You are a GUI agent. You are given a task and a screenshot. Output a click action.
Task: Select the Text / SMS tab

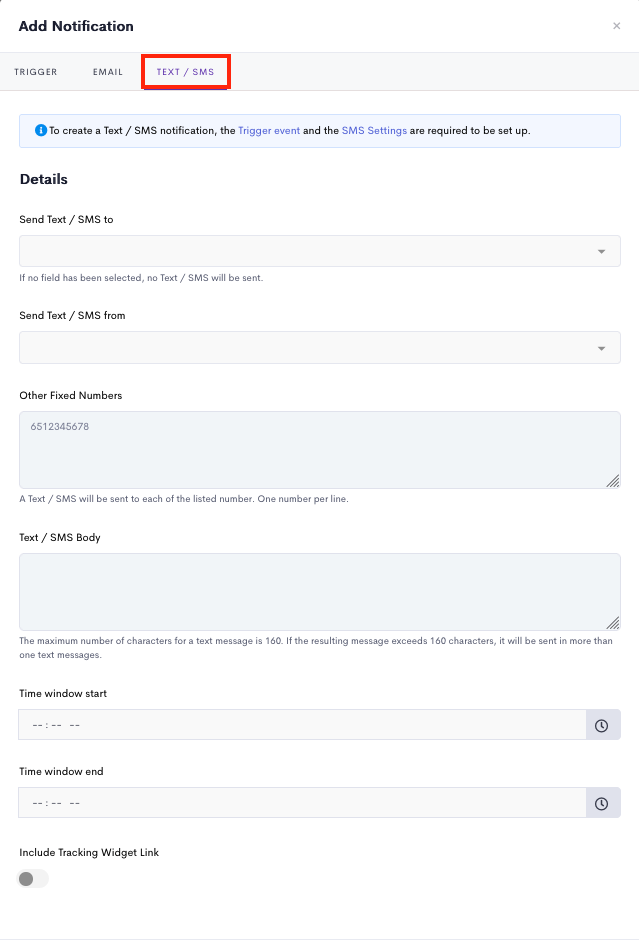click(x=185, y=72)
